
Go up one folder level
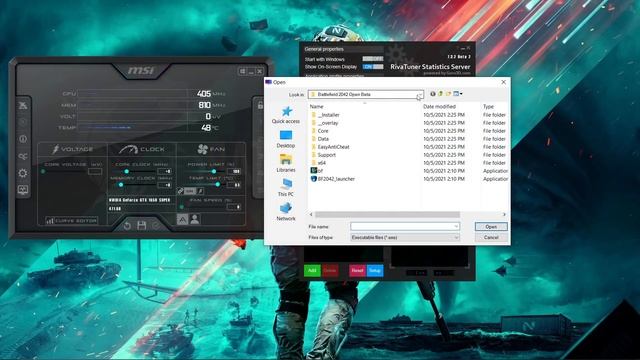point(440,94)
